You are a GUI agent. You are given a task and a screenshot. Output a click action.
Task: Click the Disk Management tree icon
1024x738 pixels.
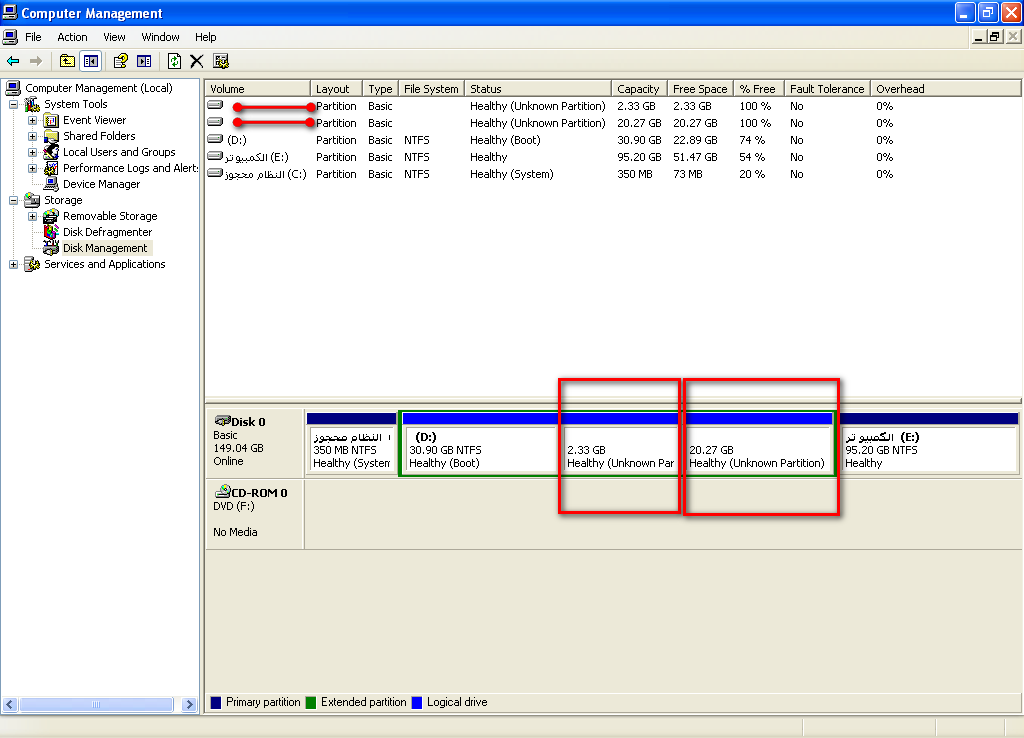[51, 248]
